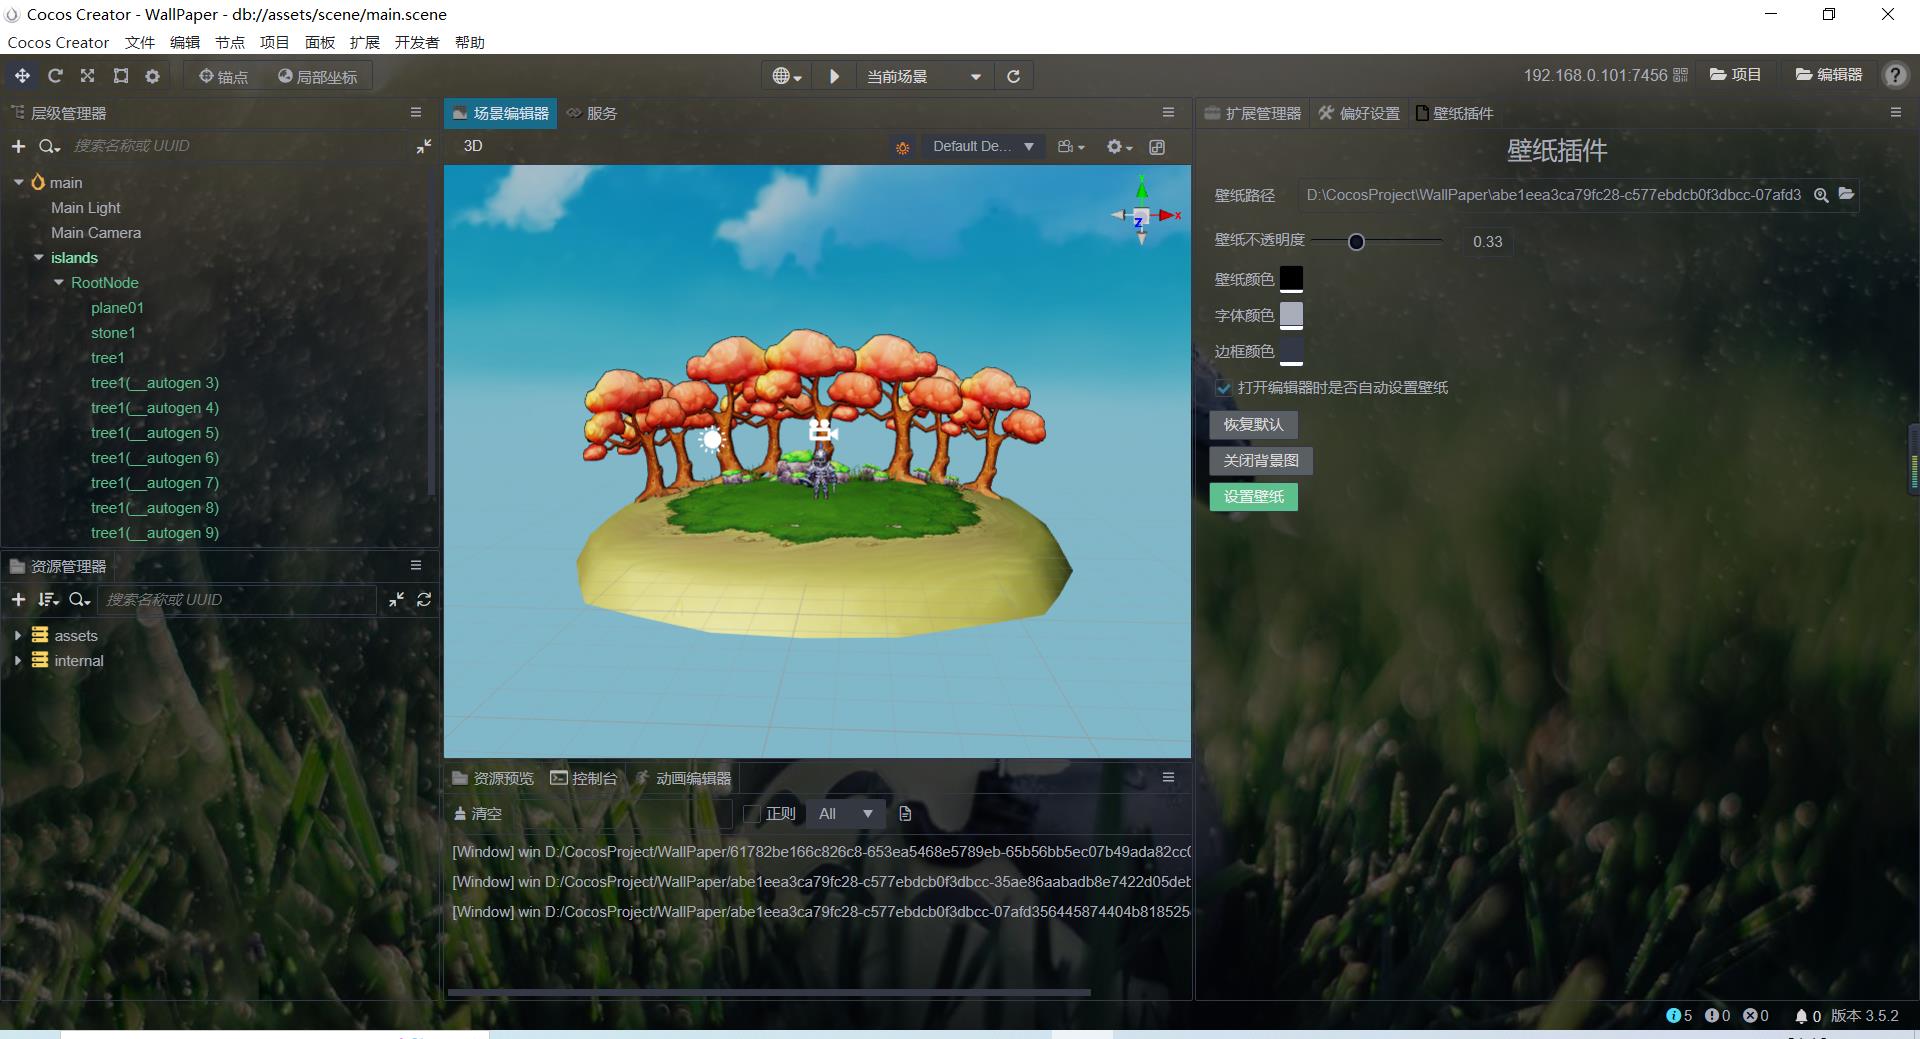Select the sun light gizmo in viewport
Image resolution: width=1920 pixels, height=1039 pixels.
click(712, 438)
